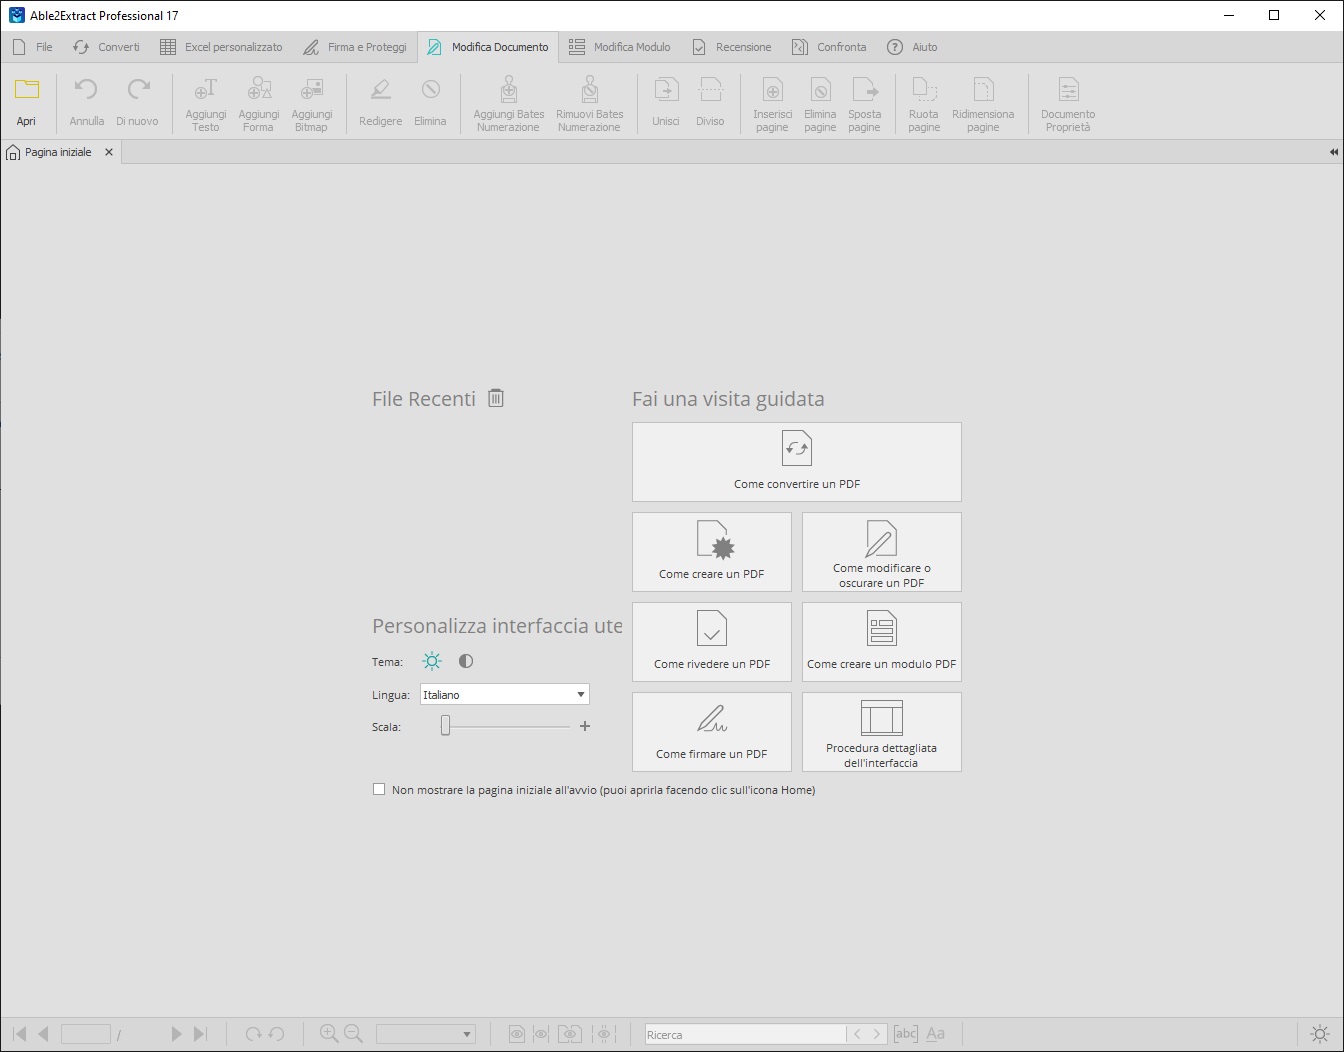Click Ridimensiona pagine icon

[x=983, y=90]
